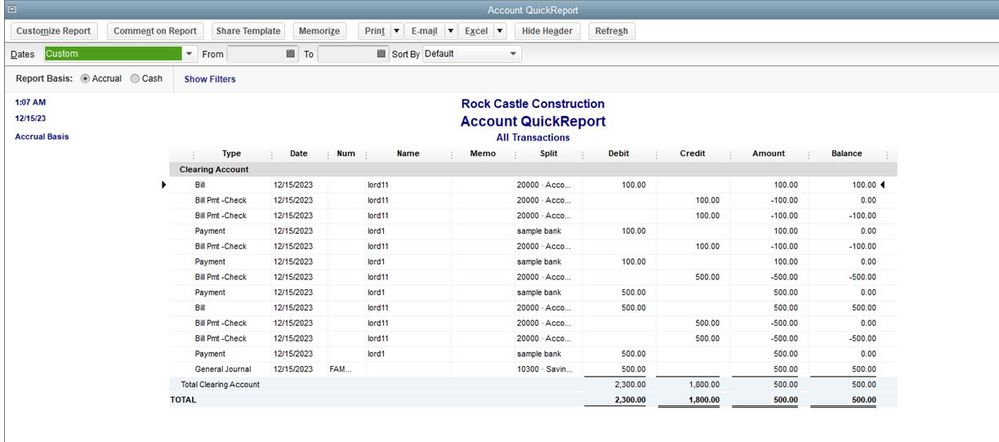Refresh the report
Image resolution: width=999 pixels, height=442 pixels.
pos(612,31)
